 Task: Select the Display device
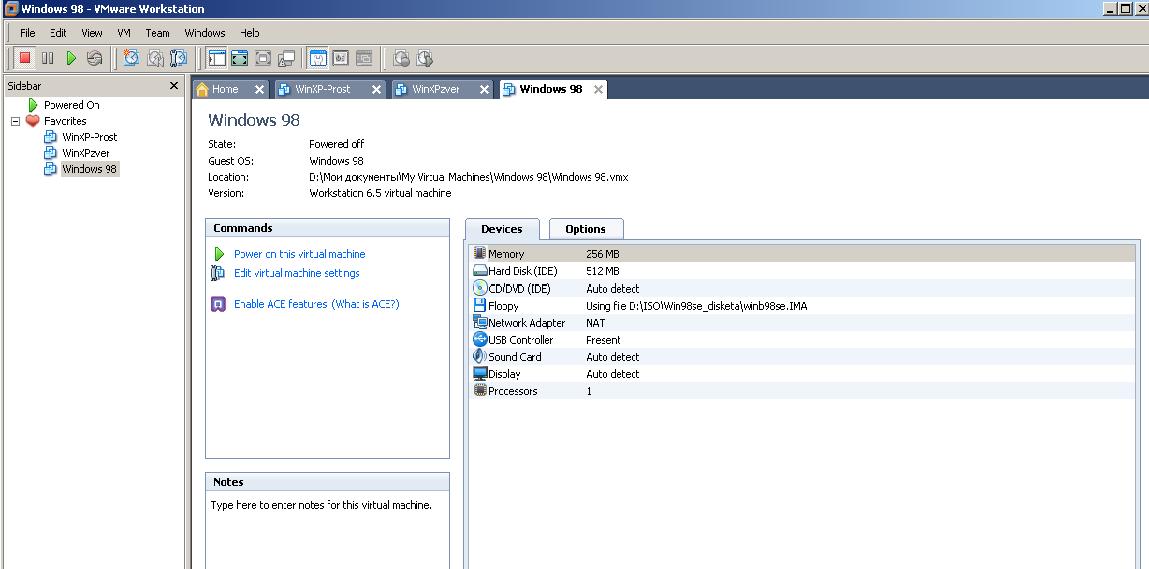tap(802, 374)
